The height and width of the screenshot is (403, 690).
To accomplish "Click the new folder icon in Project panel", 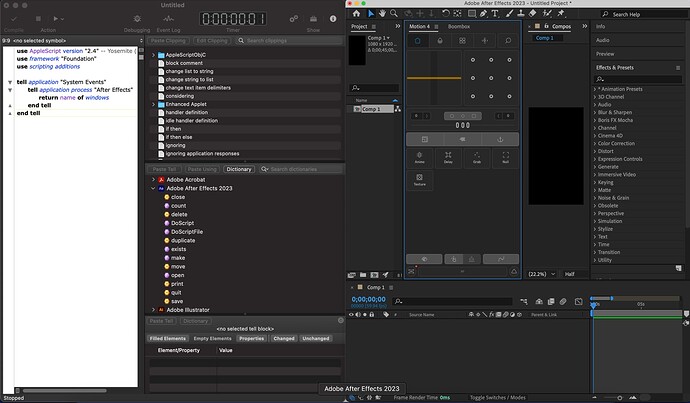I will click(x=363, y=275).
